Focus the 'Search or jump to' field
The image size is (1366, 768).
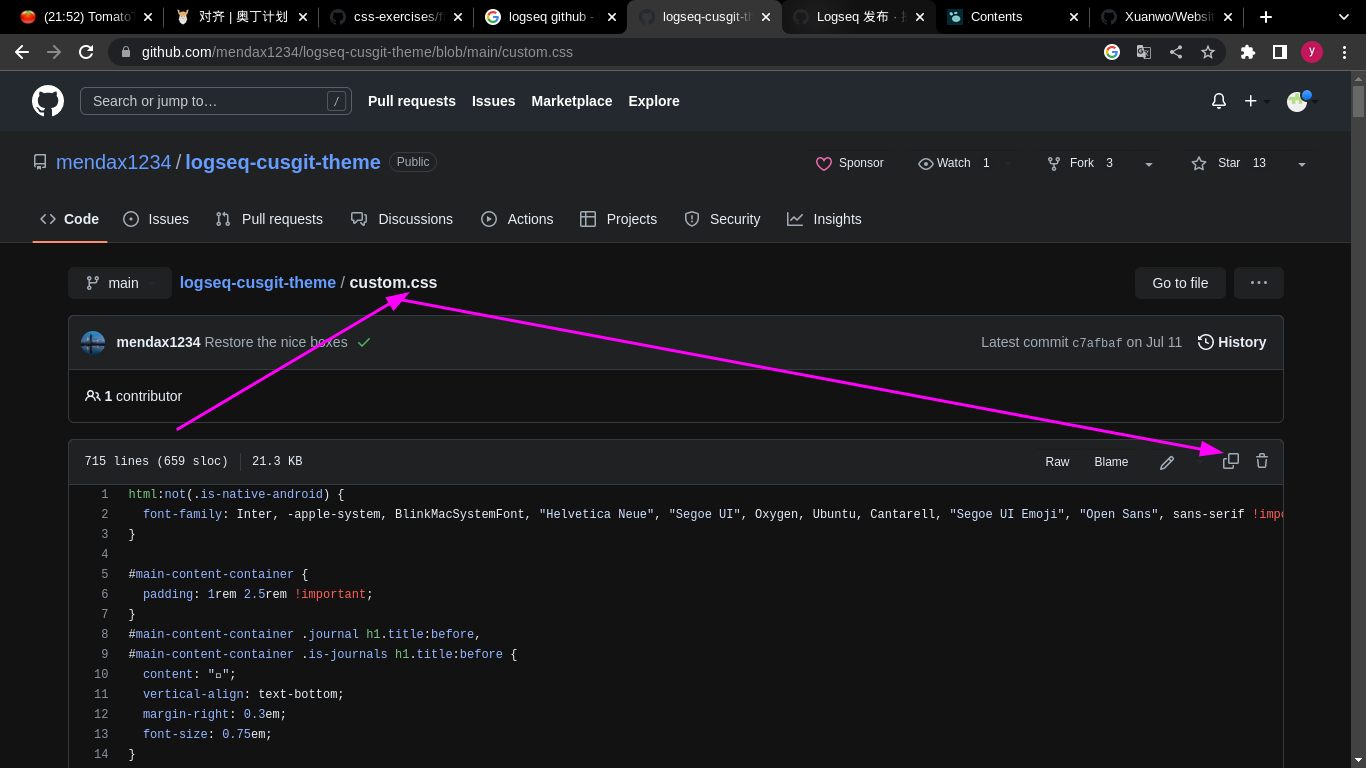pos(216,101)
